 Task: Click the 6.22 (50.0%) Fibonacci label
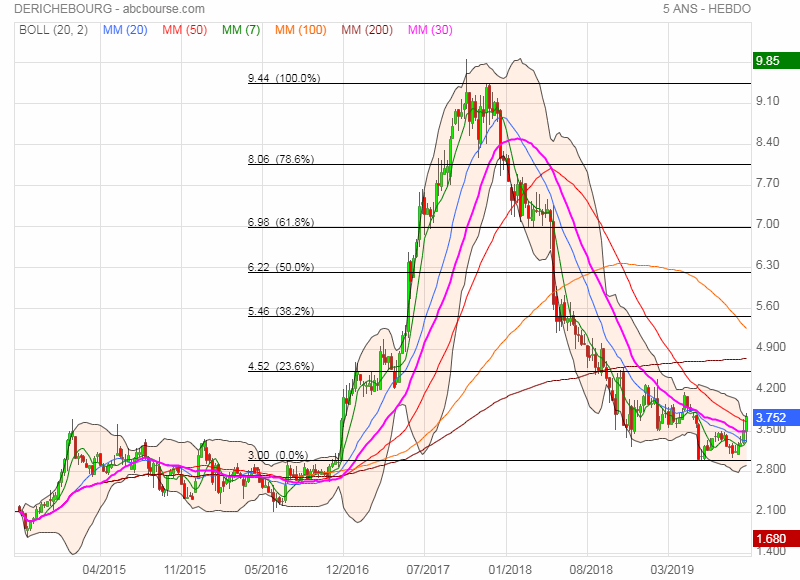click(281, 267)
